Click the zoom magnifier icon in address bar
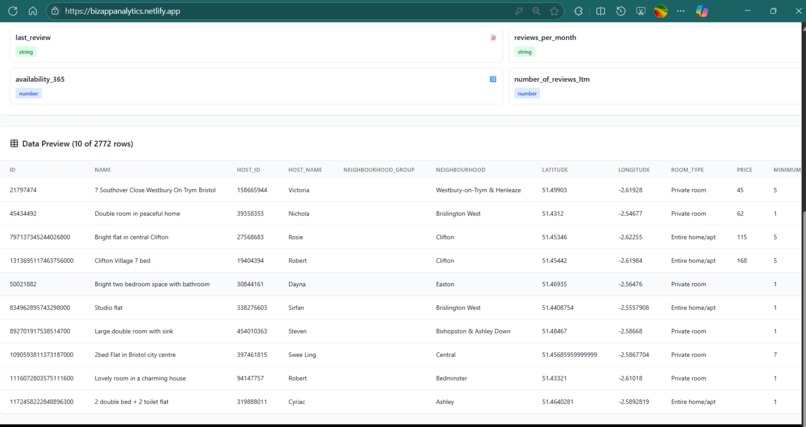806x427 pixels. [536, 11]
